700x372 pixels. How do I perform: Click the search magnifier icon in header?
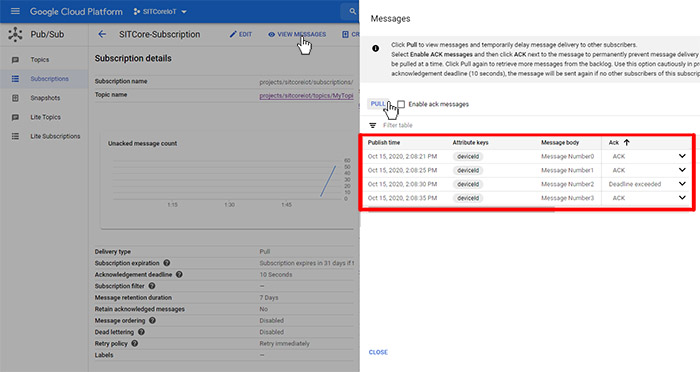(353, 12)
